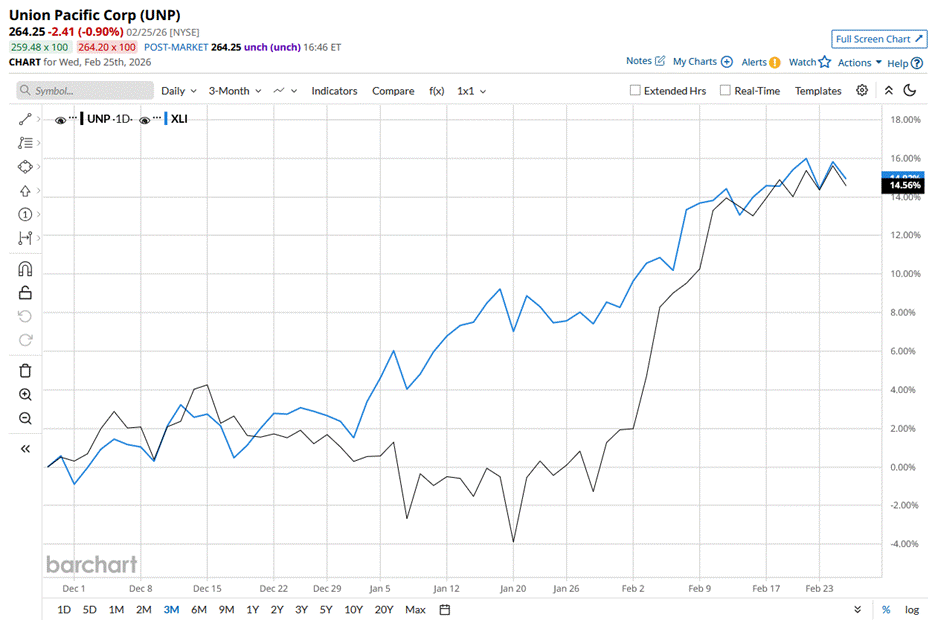
Task: Toggle the magnet snap mode
Action: [x=25, y=269]
